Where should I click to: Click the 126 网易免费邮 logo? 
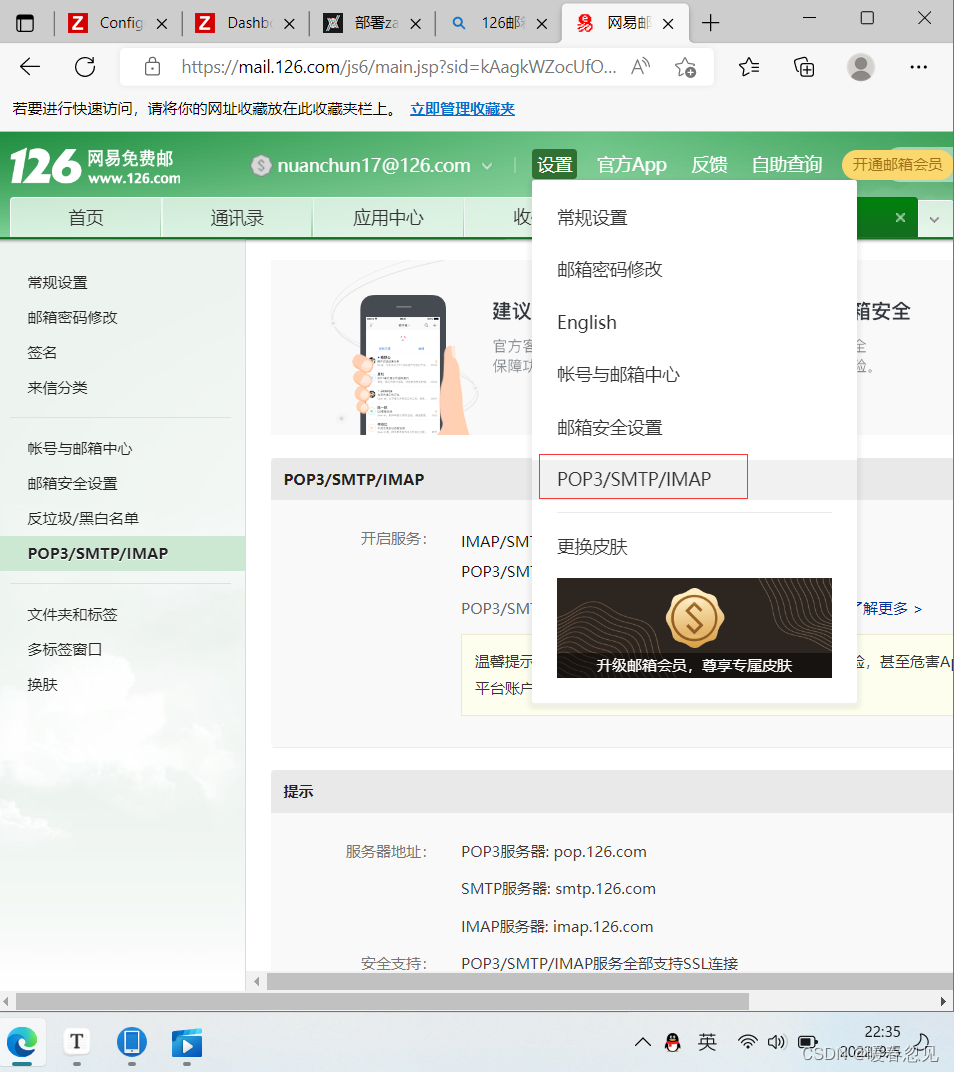point(95,165)
